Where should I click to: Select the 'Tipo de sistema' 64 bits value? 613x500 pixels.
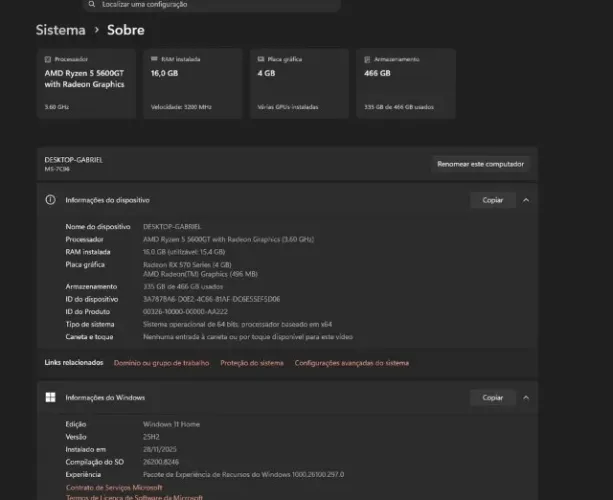tap(238, 324)
